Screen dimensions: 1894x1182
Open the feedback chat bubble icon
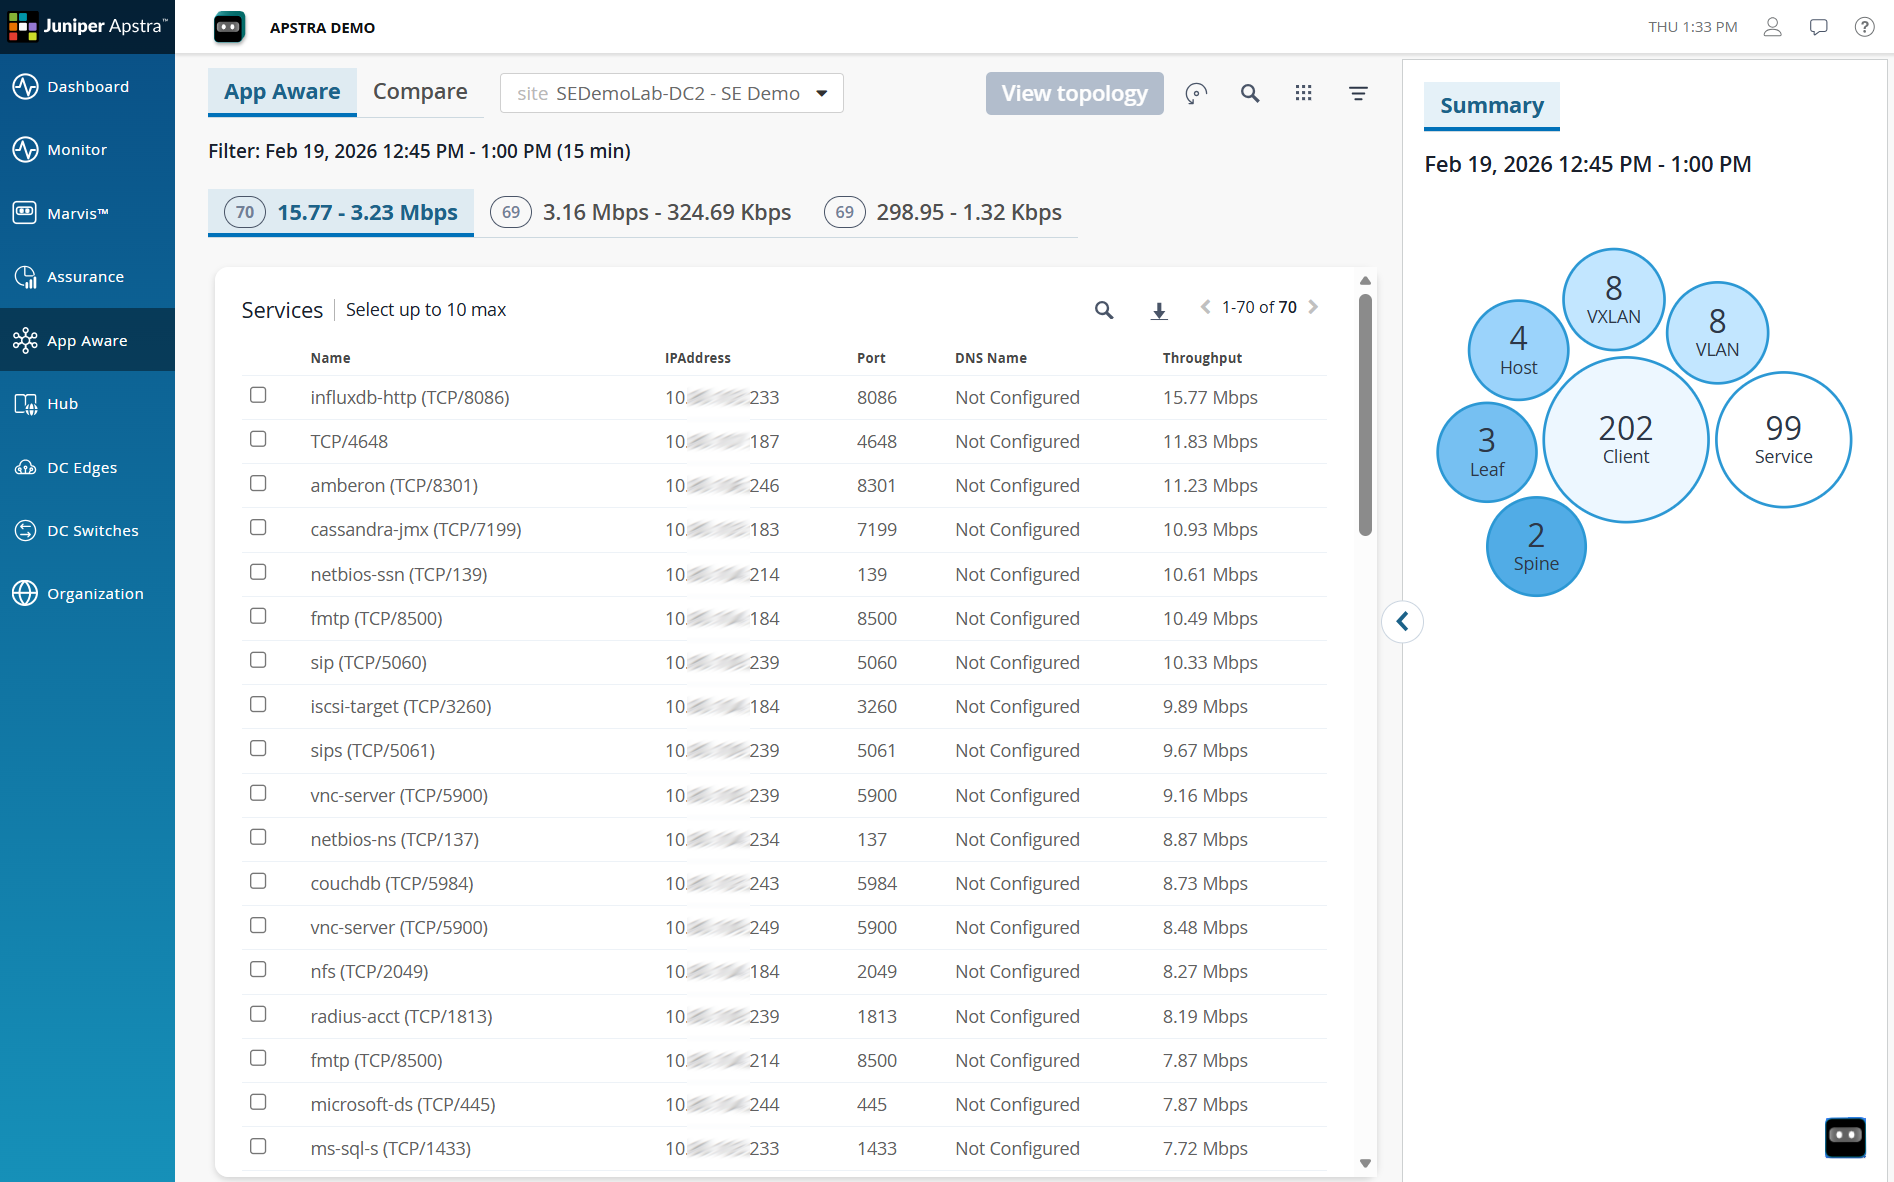tap(1819, 27)
